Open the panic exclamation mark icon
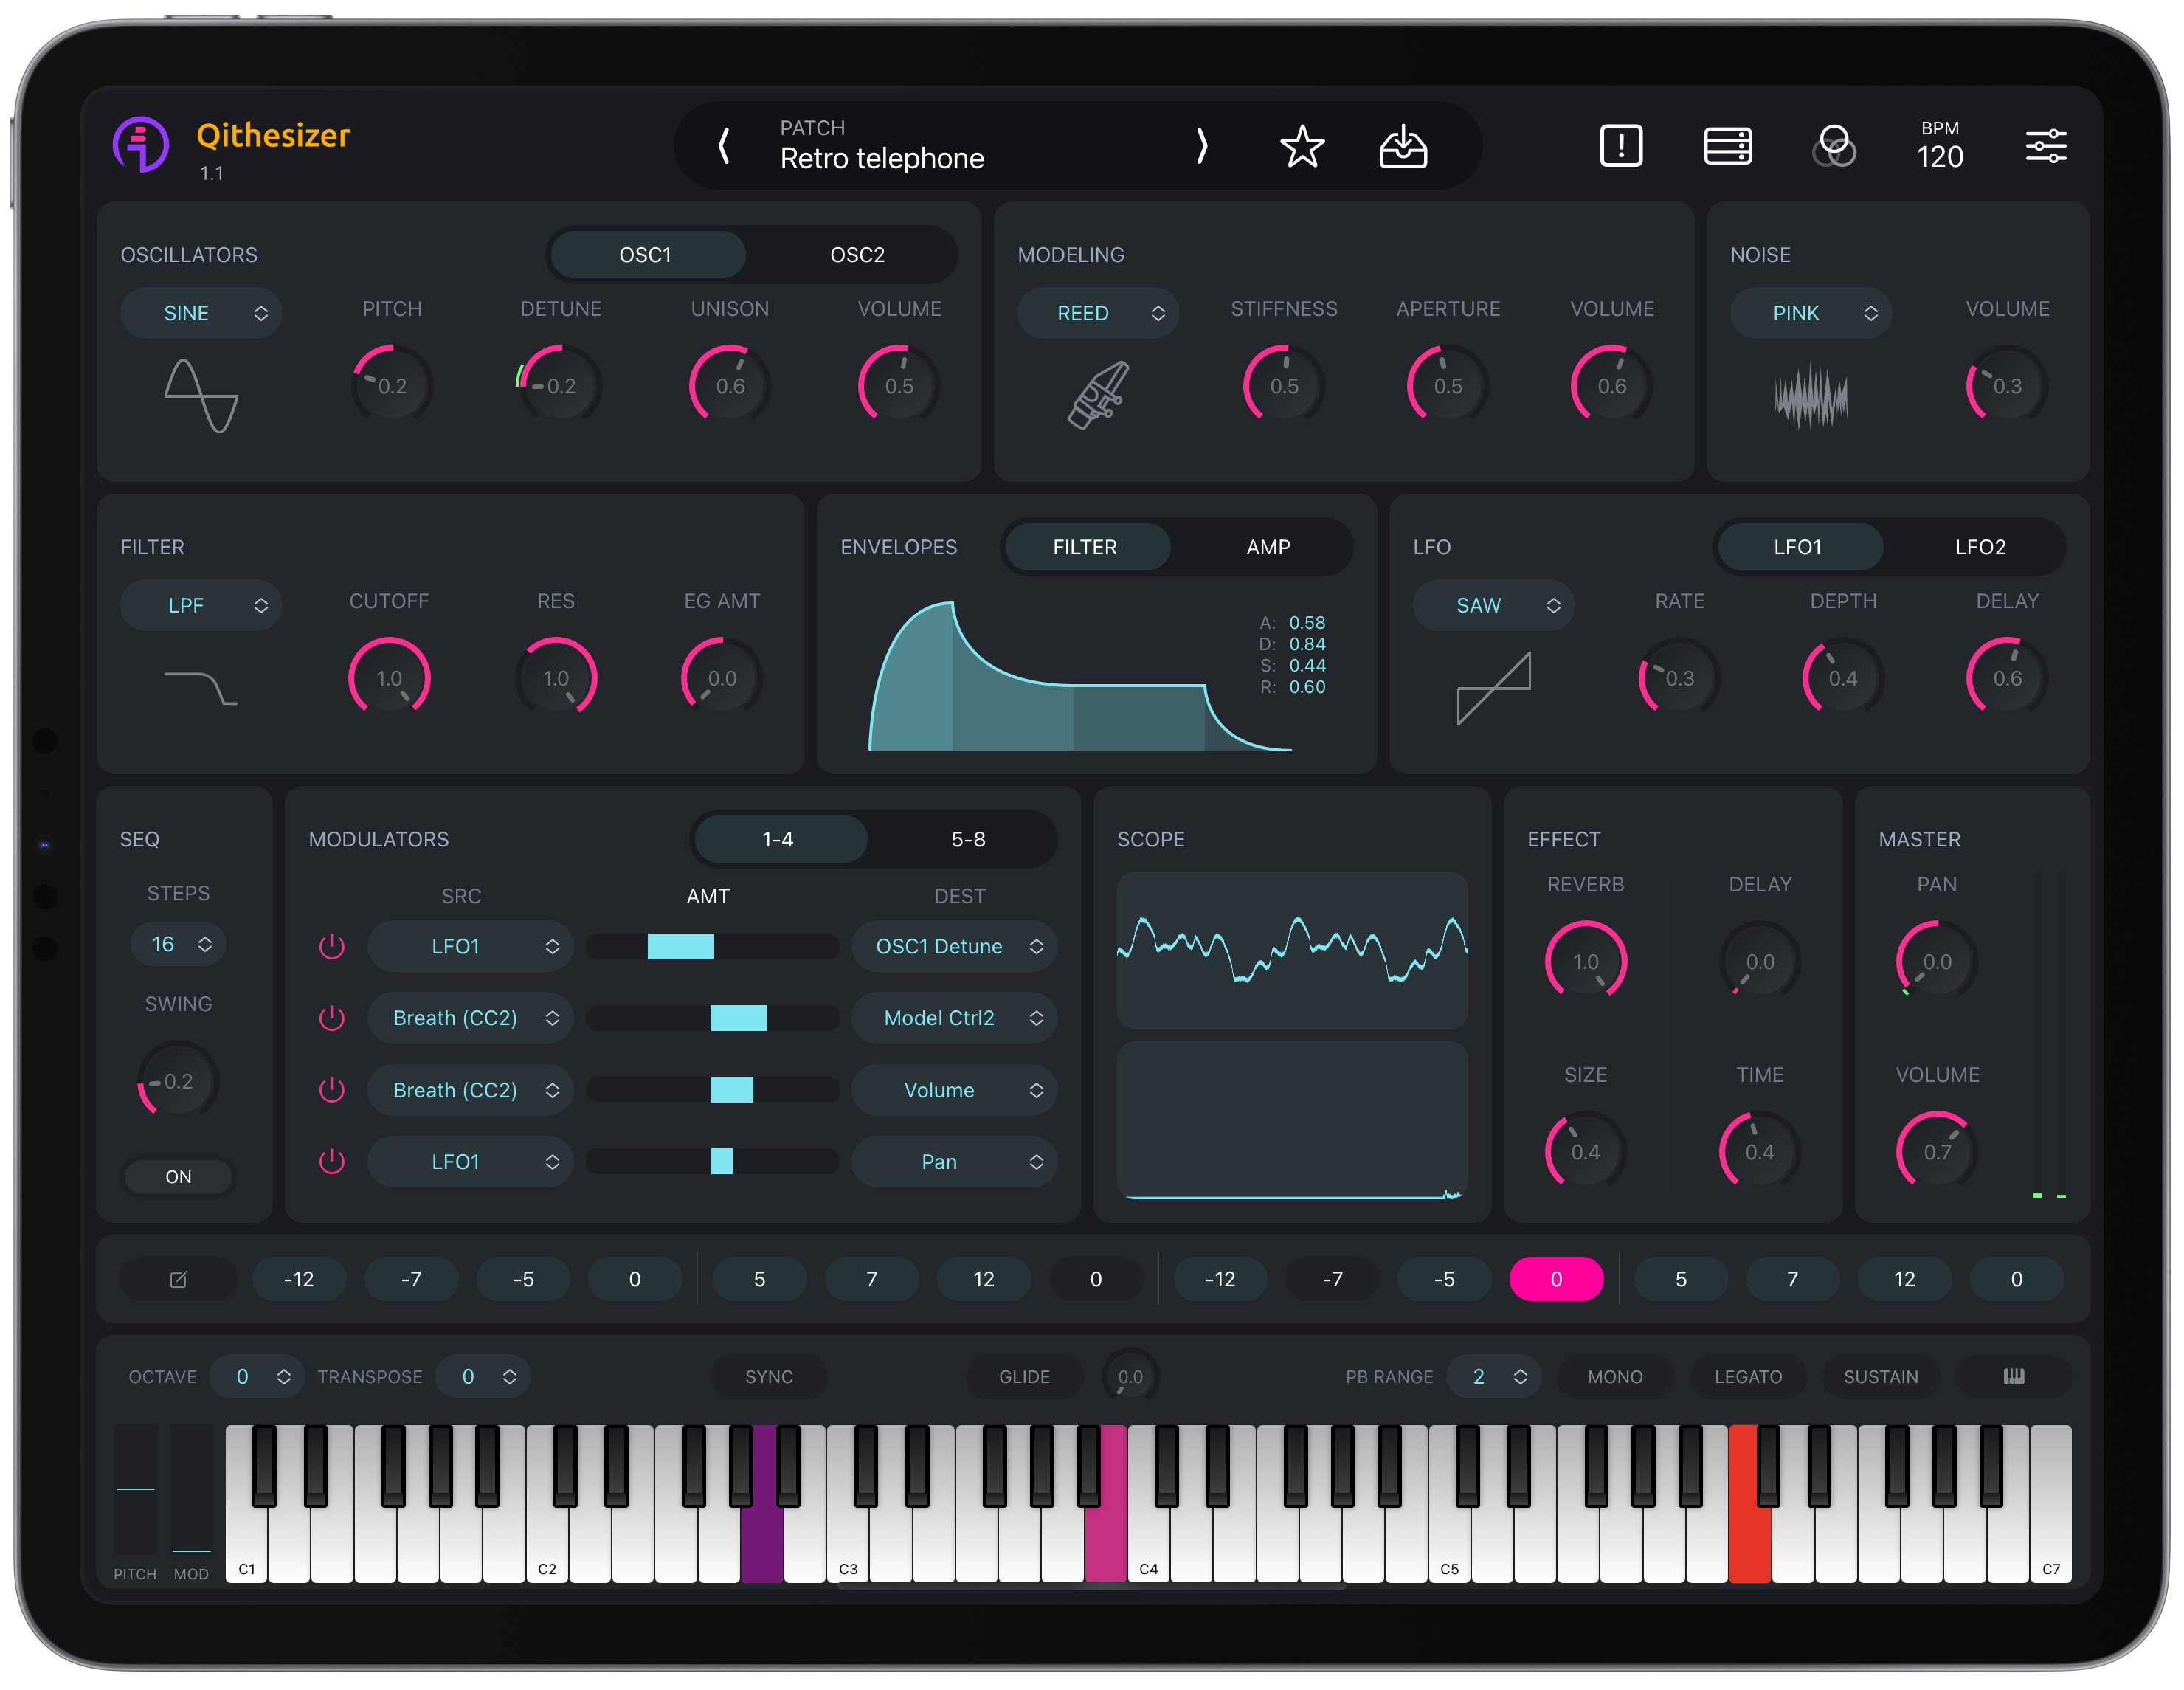 point(1621,146)
